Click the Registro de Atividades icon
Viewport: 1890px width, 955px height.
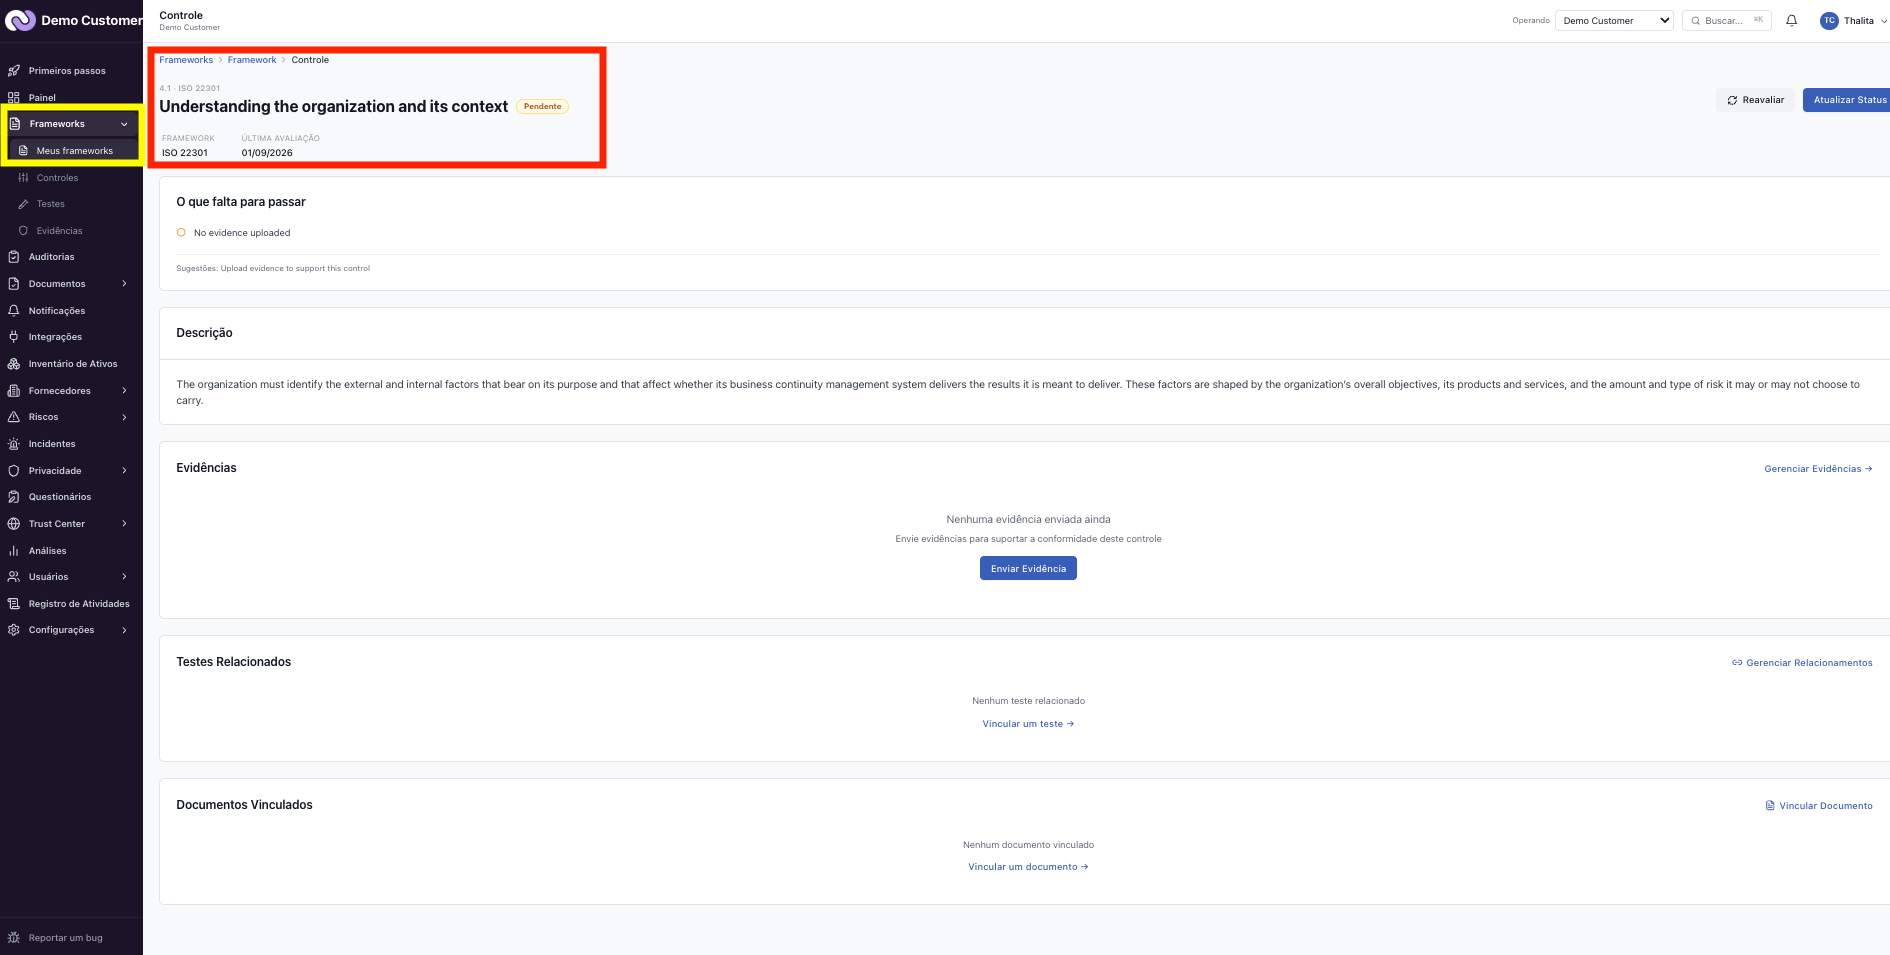pyautogui.click(x=14, y=604)
